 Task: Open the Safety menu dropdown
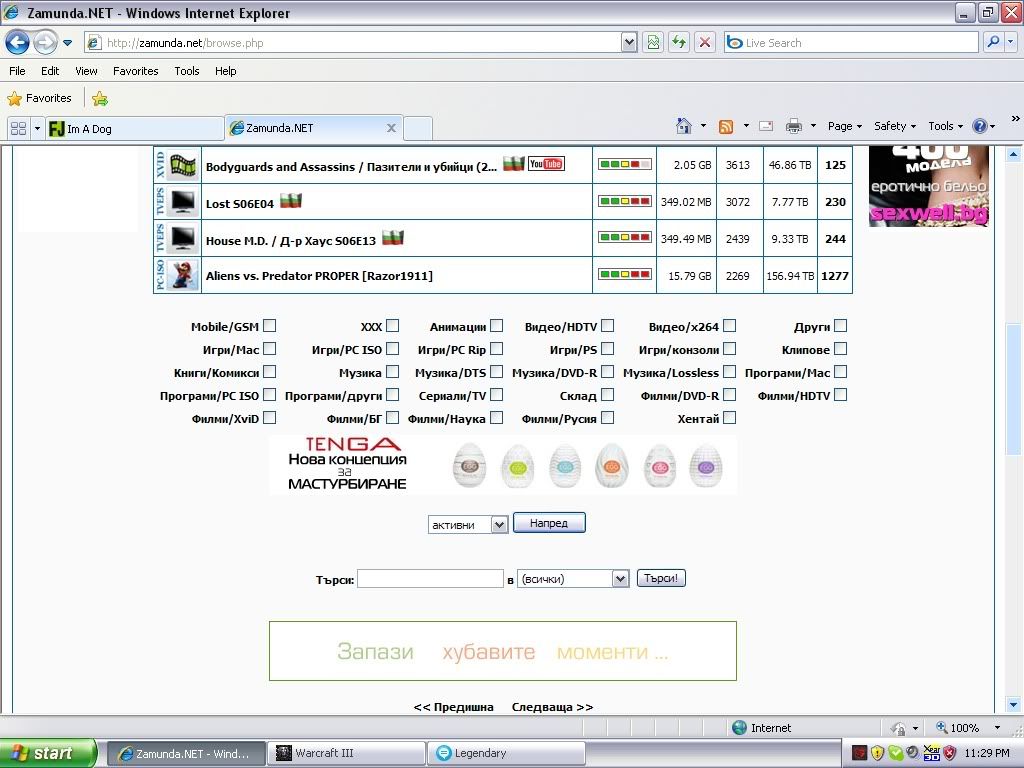[895, 126]
